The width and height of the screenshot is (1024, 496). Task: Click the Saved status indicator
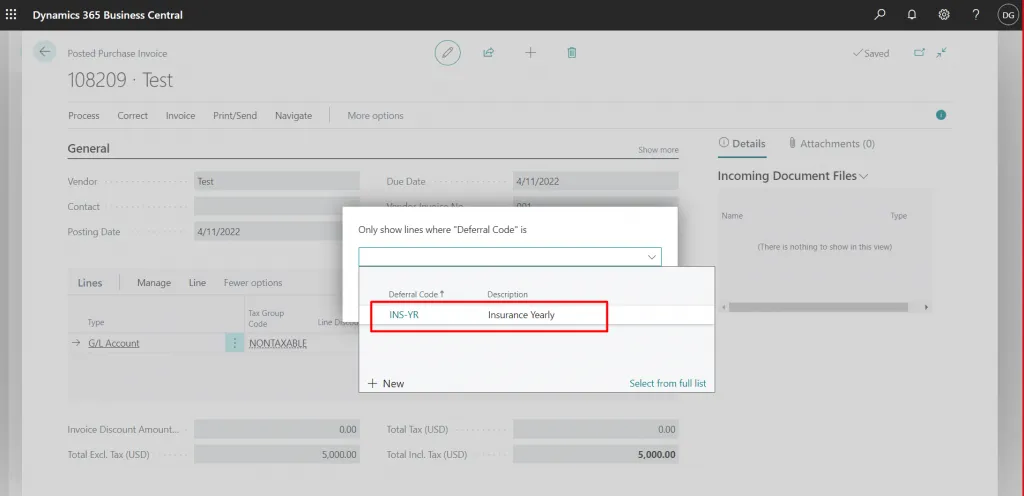click(871, 54)
